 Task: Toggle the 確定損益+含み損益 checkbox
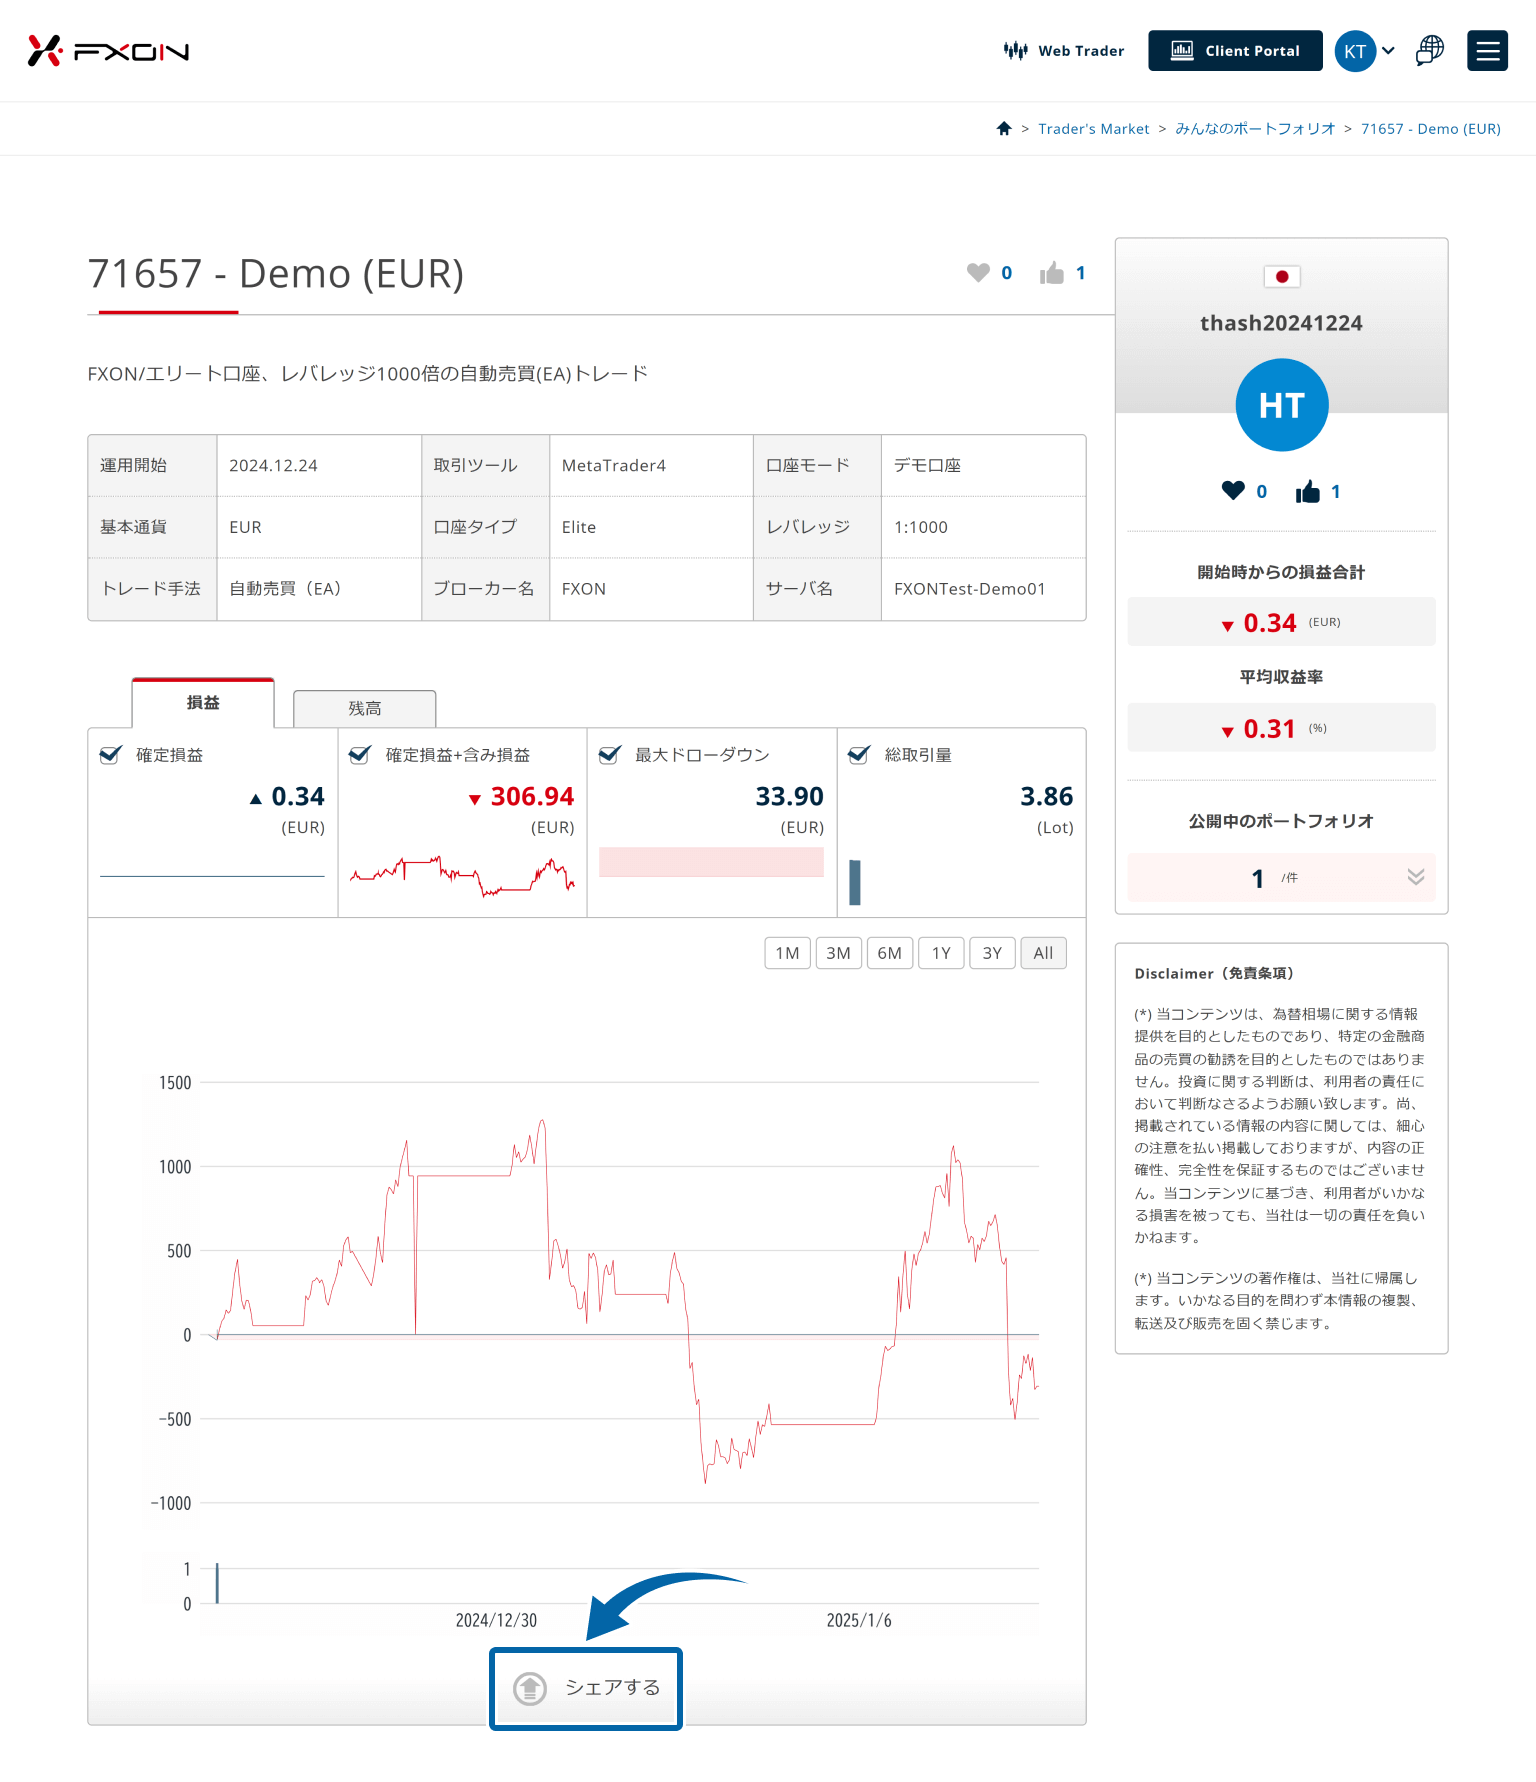click(360, 754)
